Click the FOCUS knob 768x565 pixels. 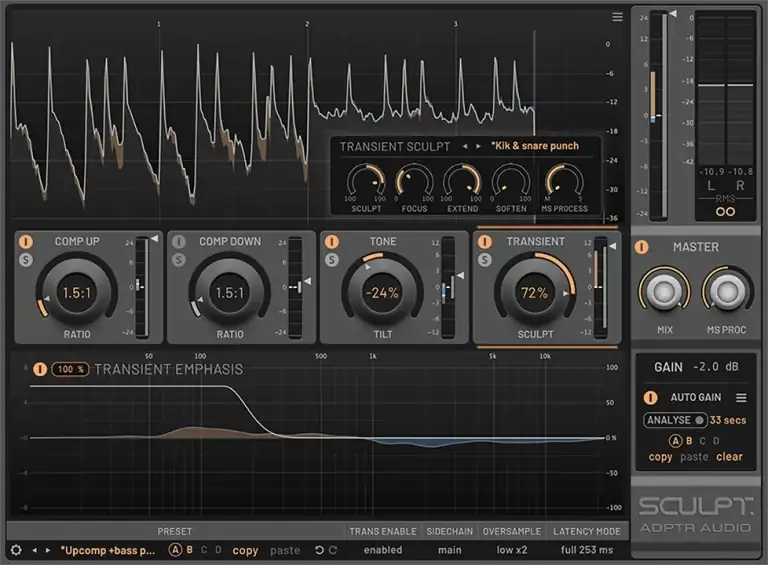coord(414,182)
